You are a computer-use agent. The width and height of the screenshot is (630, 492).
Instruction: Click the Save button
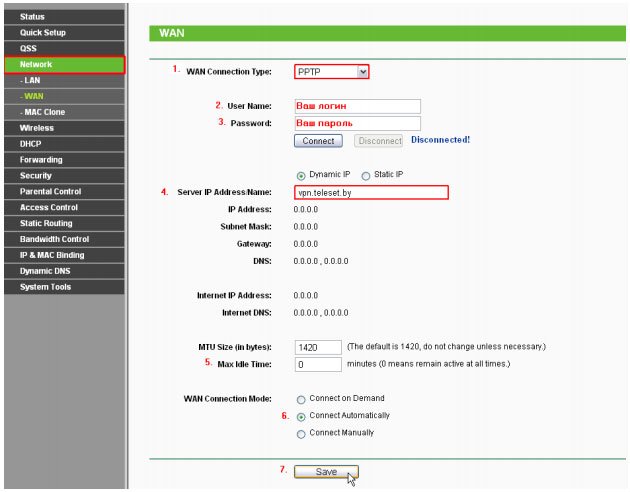tap(326, 471)
